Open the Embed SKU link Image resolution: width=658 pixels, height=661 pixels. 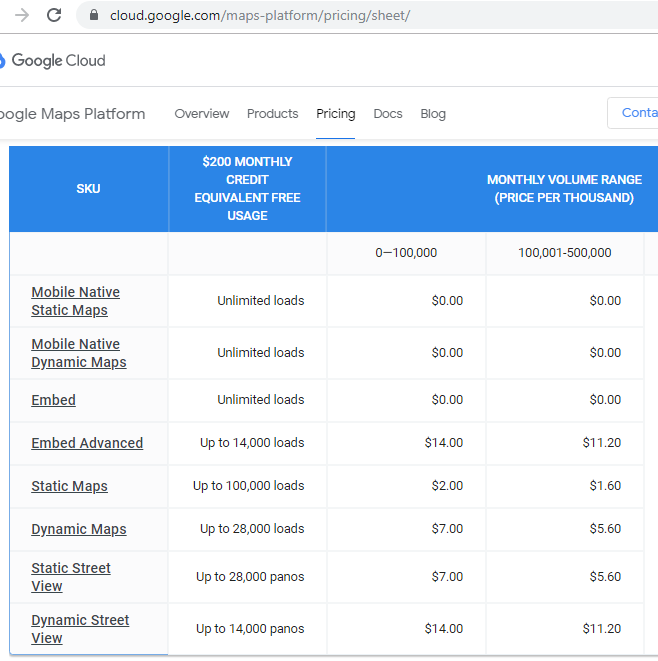54,400
